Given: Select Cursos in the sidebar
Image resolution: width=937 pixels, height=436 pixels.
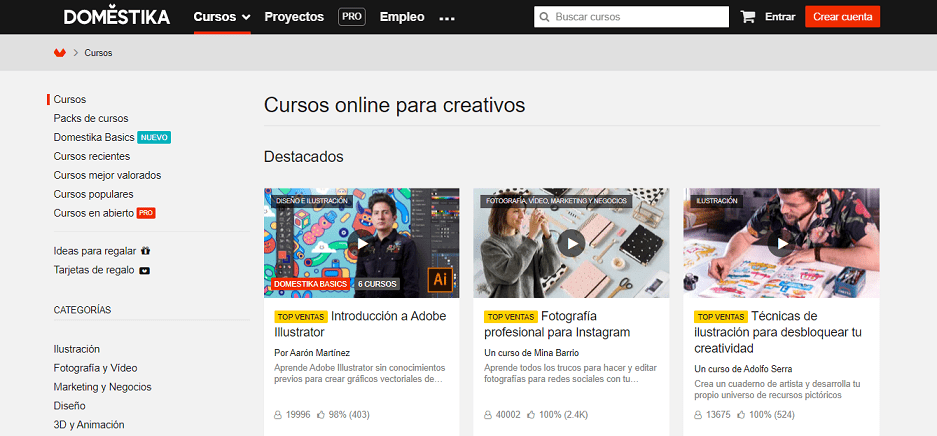Looking at the screenshot, I should click(x=70, y=99).
